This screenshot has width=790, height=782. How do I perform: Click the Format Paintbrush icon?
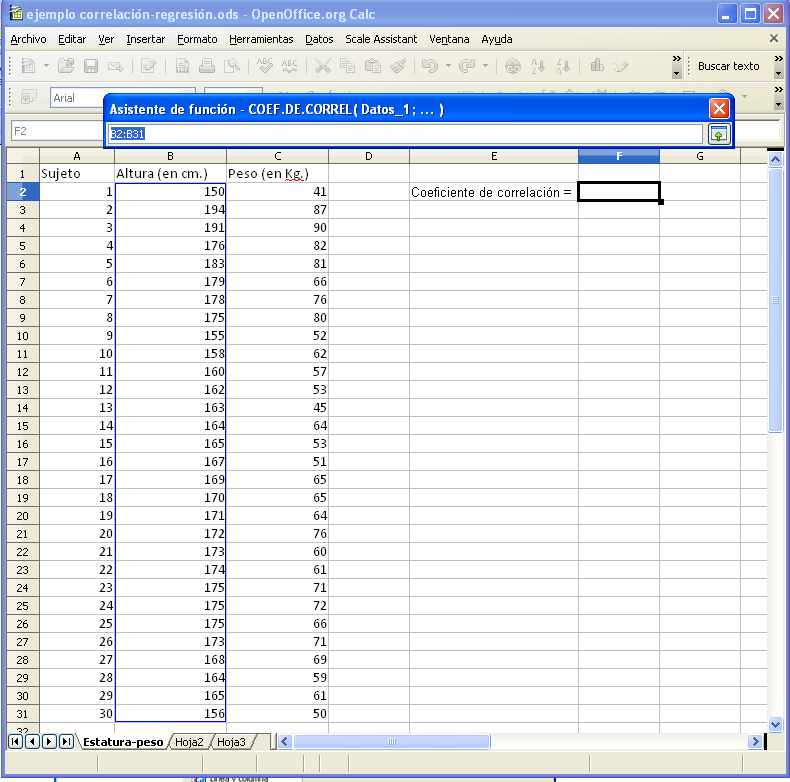click(397, 67)
